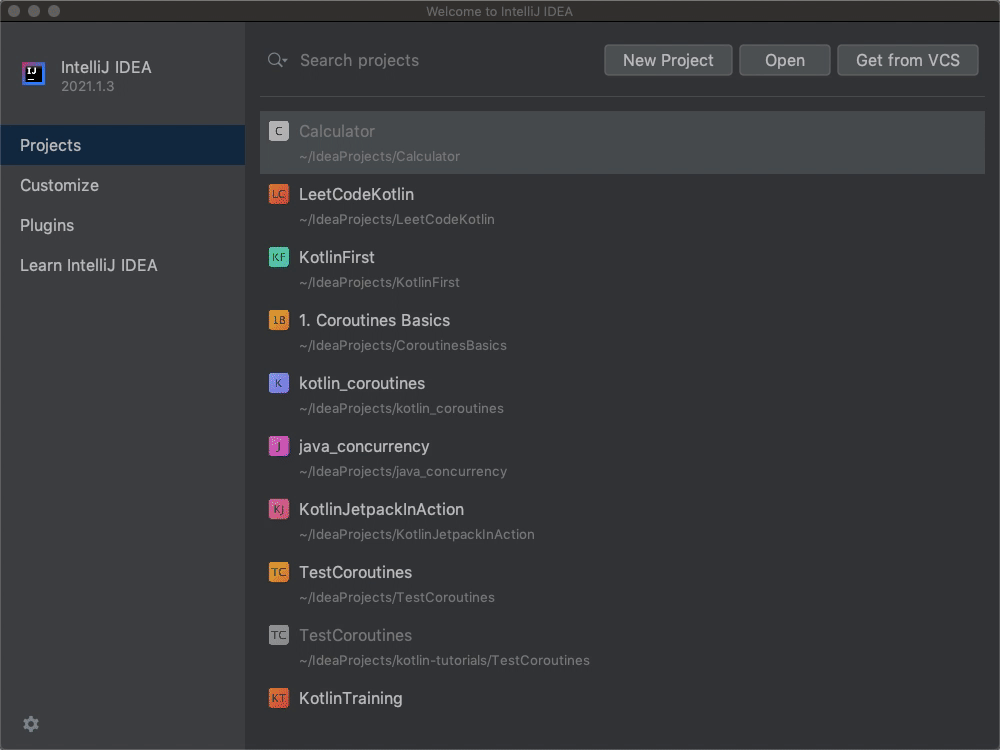Screen dimensions: 1000x750
Task: Click the Calculator project C icon
Action: [279, 131]
